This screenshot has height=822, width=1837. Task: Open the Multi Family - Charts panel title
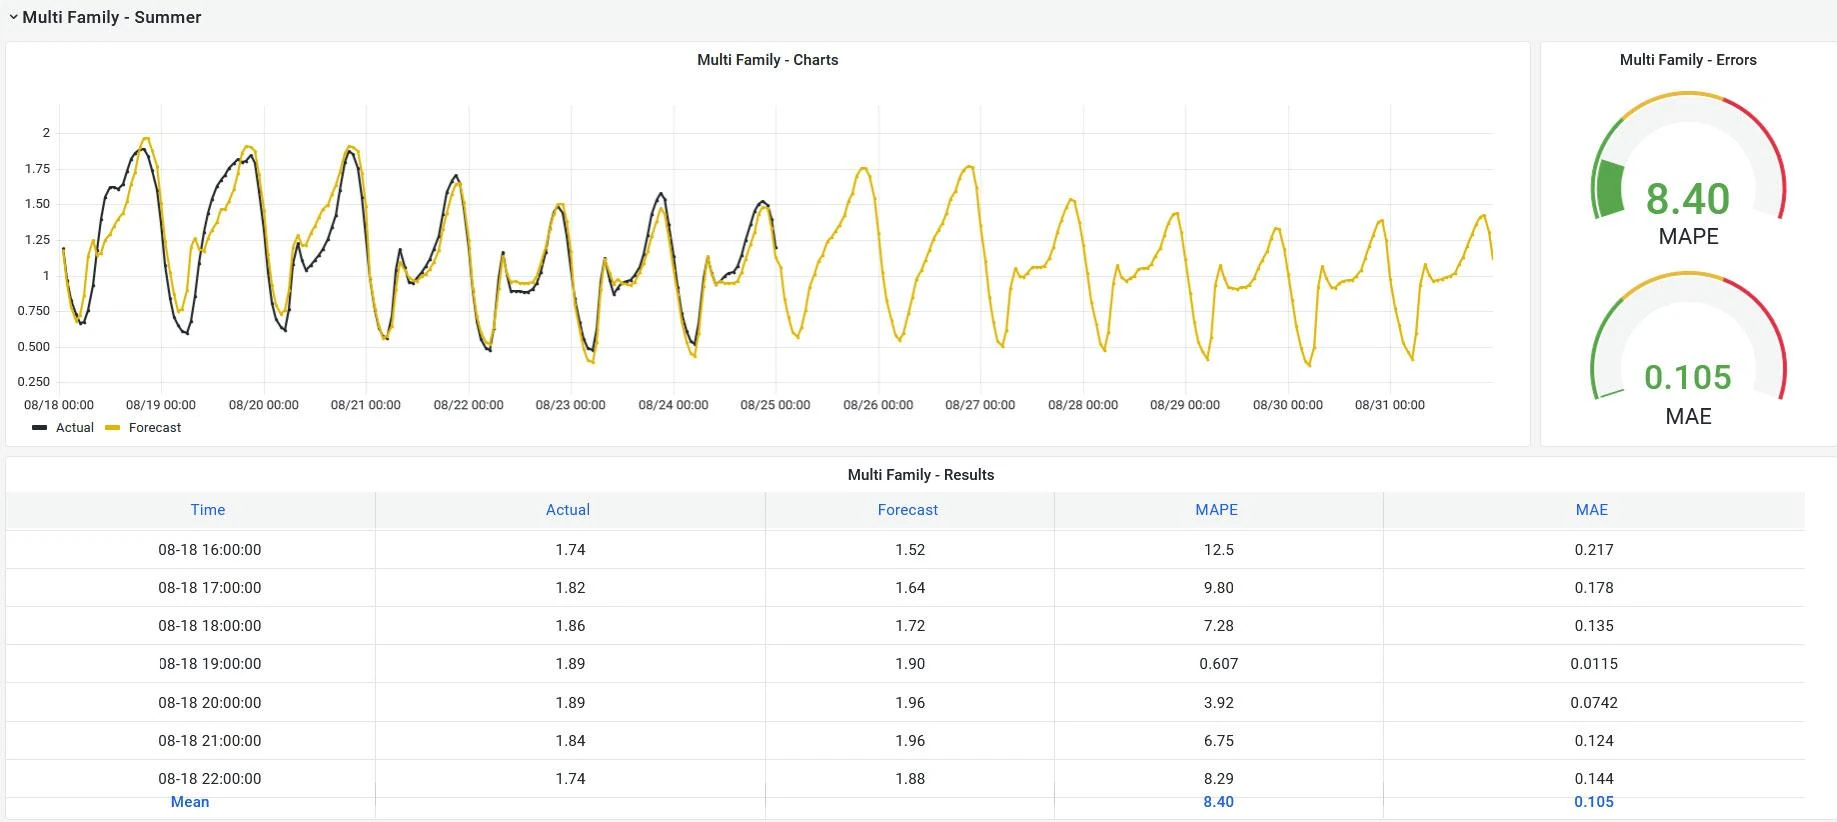767,60
